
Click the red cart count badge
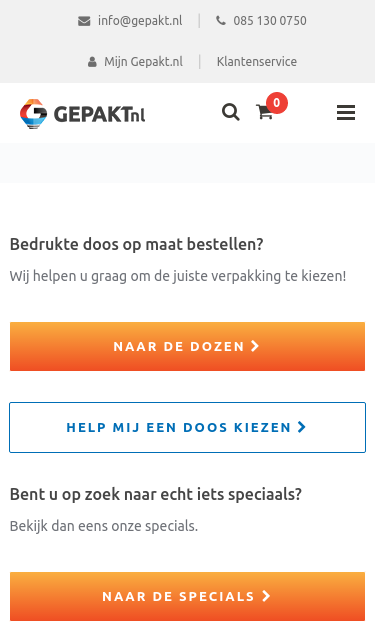277,103
